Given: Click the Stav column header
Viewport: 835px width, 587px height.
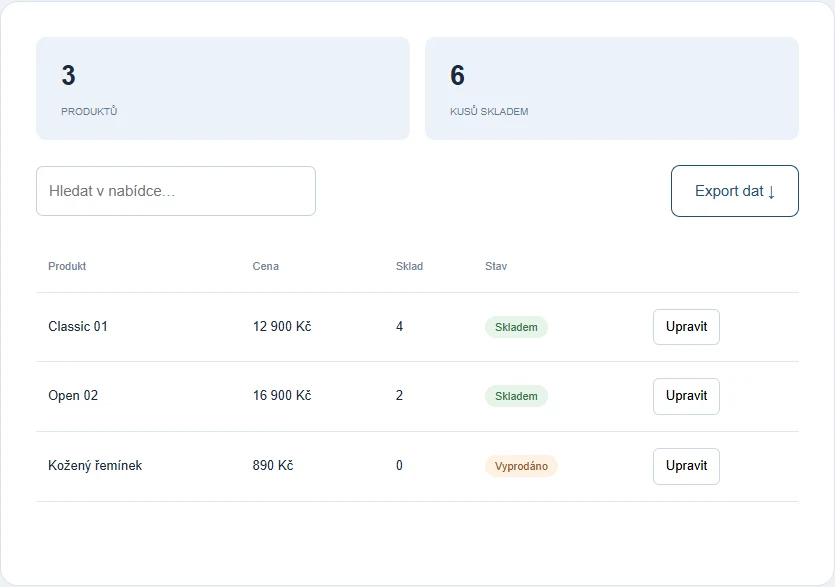Looking at the screenshot, I should (x=496, y=266).
